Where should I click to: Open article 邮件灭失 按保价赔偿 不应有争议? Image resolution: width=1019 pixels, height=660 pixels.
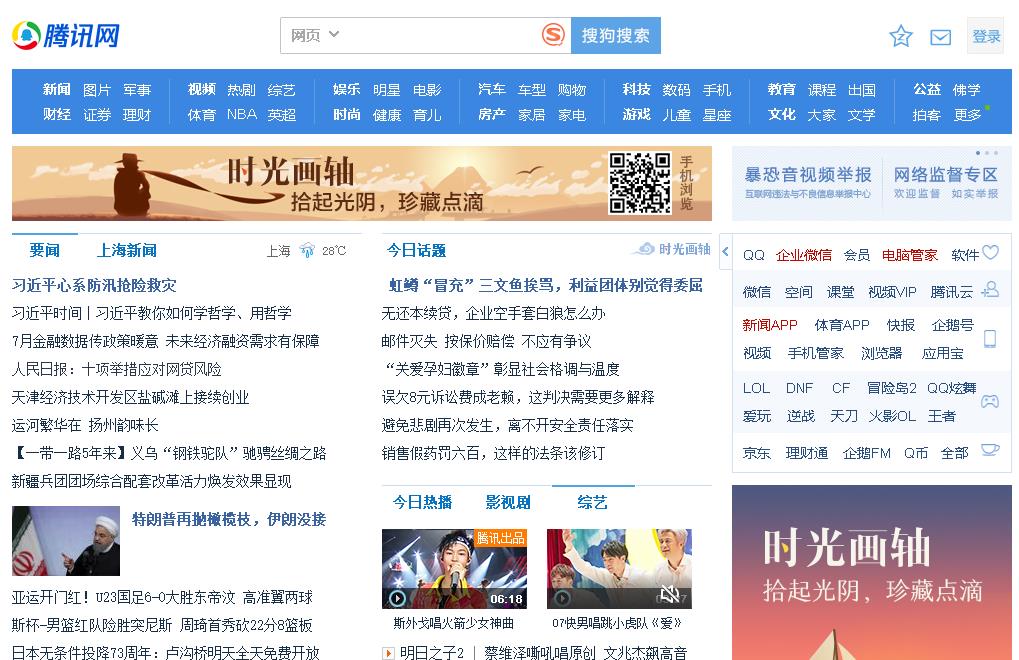(487, 341)
